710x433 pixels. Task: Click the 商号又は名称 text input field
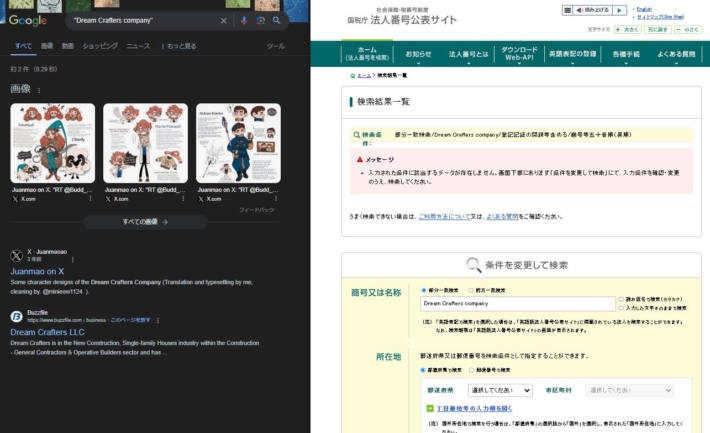click(x=518, y=303)
